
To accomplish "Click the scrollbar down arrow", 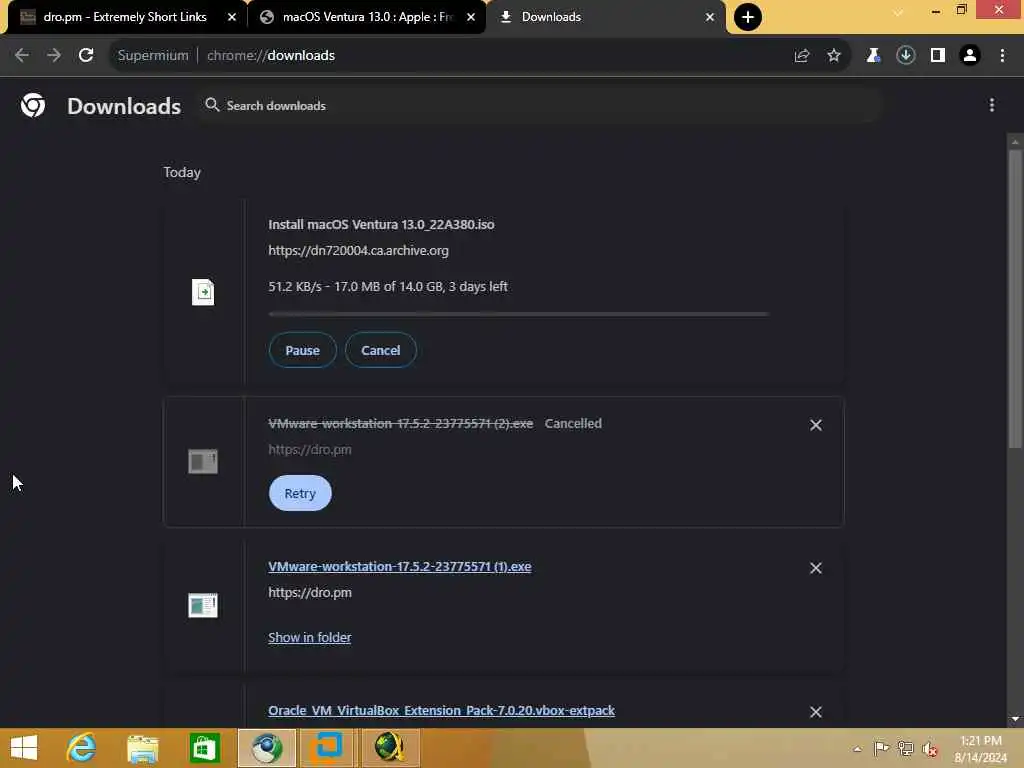I will [1015, 719].
